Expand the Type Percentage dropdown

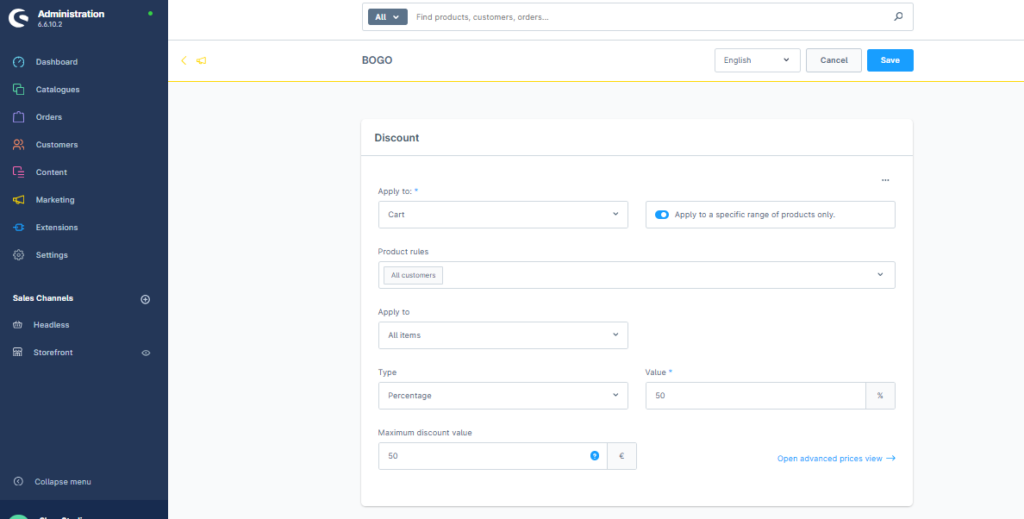point(503,396)
